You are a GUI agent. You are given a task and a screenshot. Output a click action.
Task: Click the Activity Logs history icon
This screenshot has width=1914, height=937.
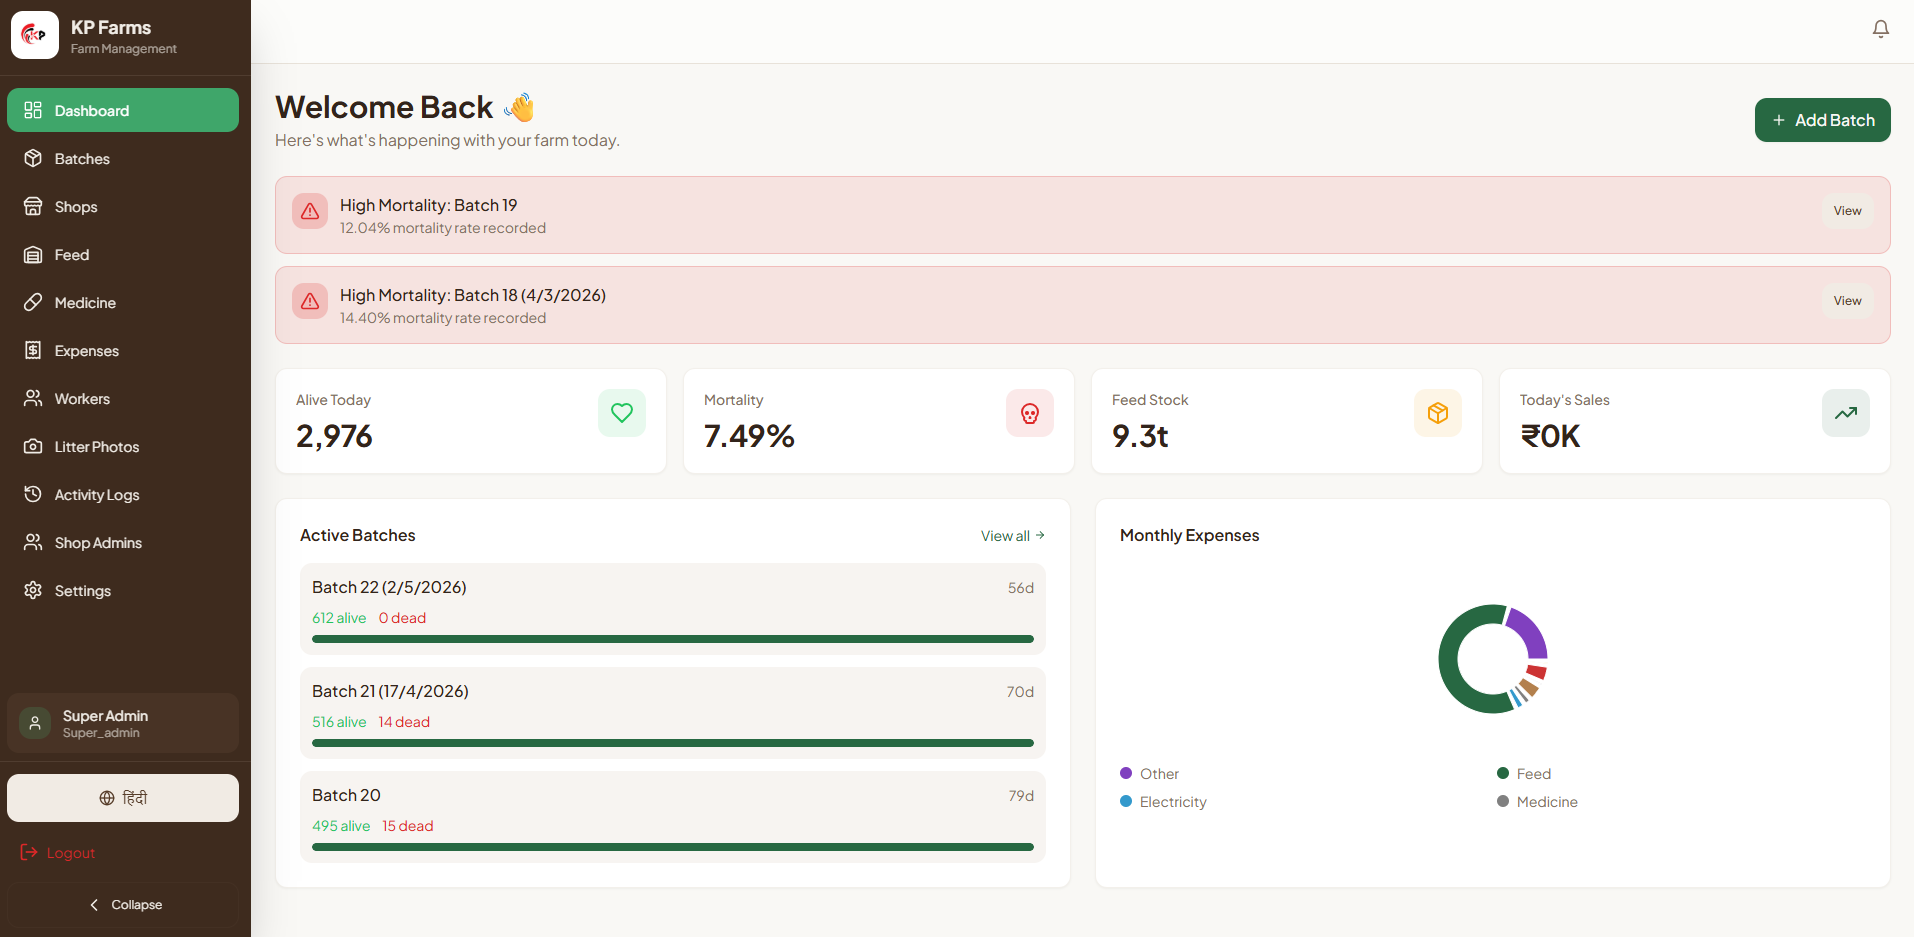click(x=33, y=494)
